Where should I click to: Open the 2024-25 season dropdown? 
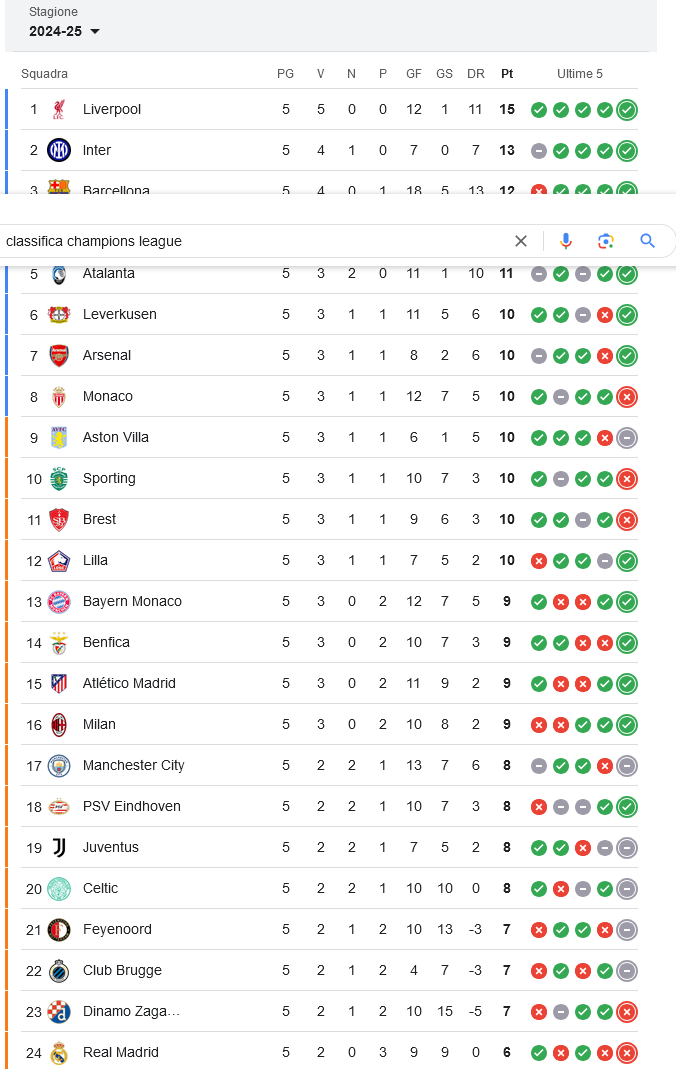pyautogui.click(x=65, y=31)
